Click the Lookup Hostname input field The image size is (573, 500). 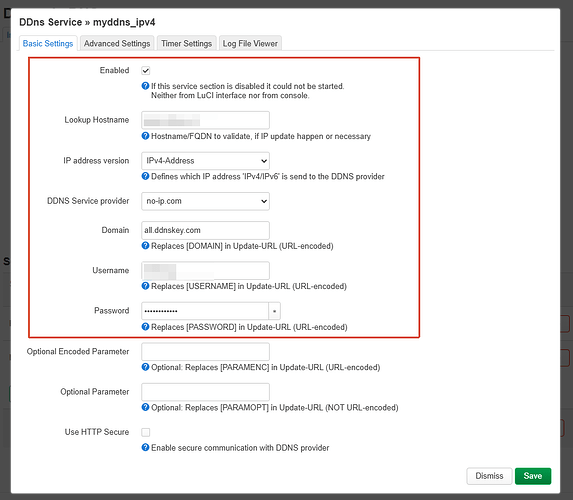coord(205,120)
